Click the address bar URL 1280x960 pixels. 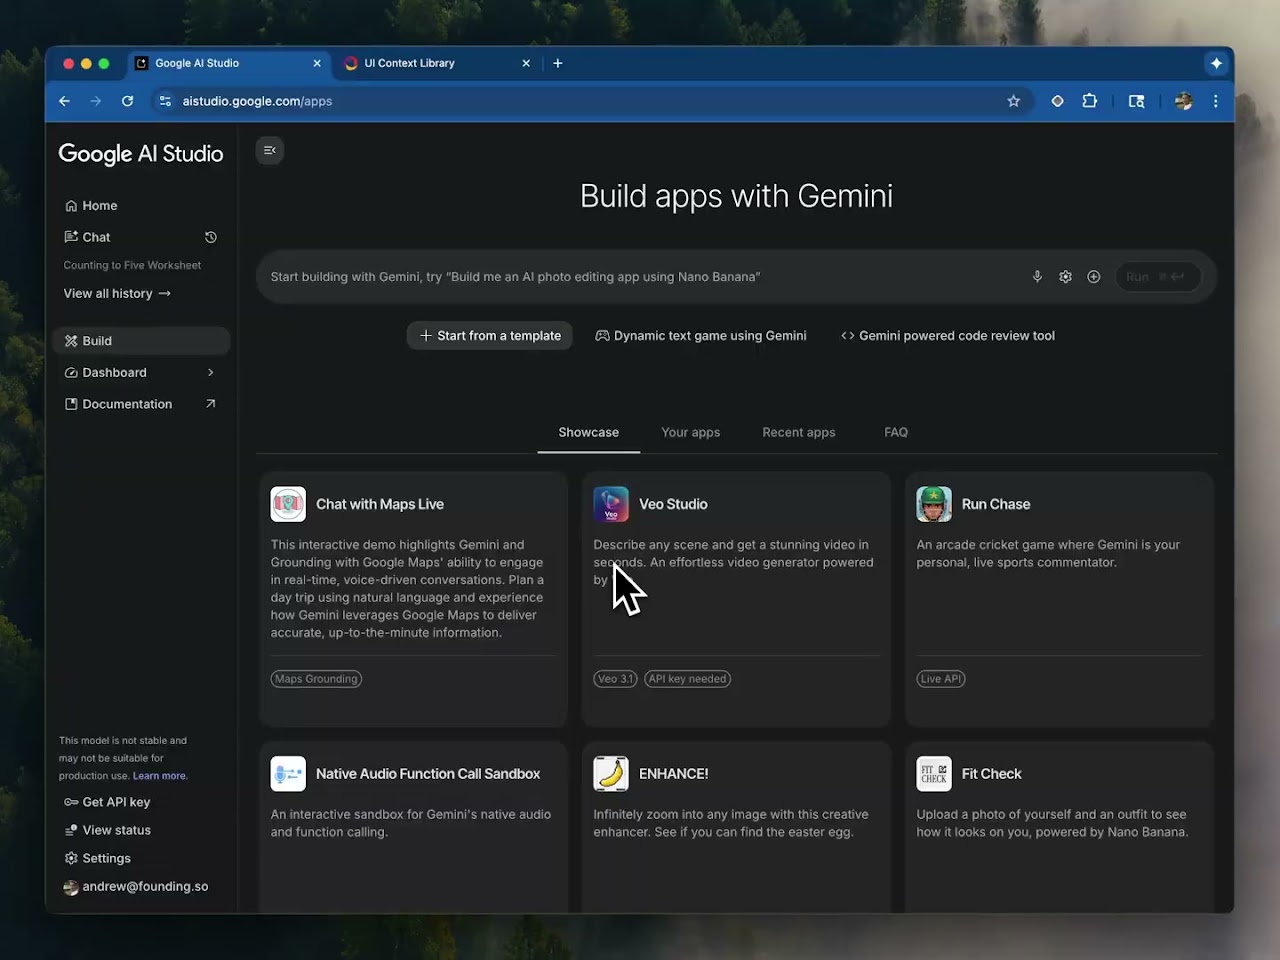click(x=257, y=101)
